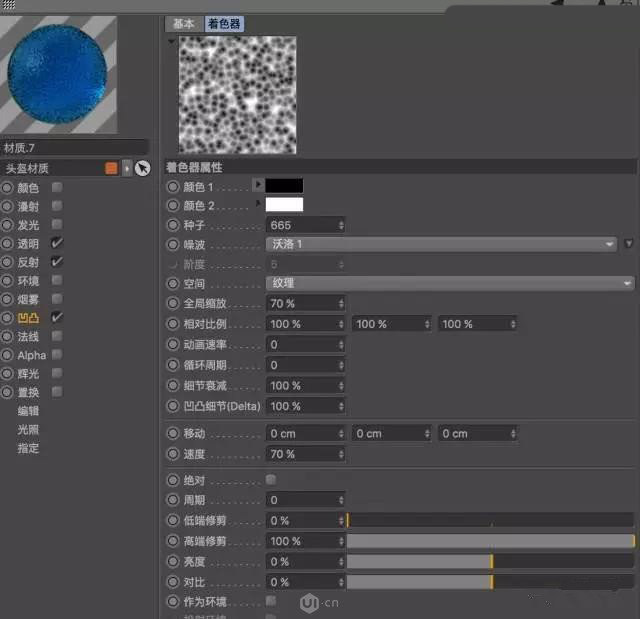Screen dimensions: 640x619
Task: Open the 编辑 section
Action: point(28,411)
